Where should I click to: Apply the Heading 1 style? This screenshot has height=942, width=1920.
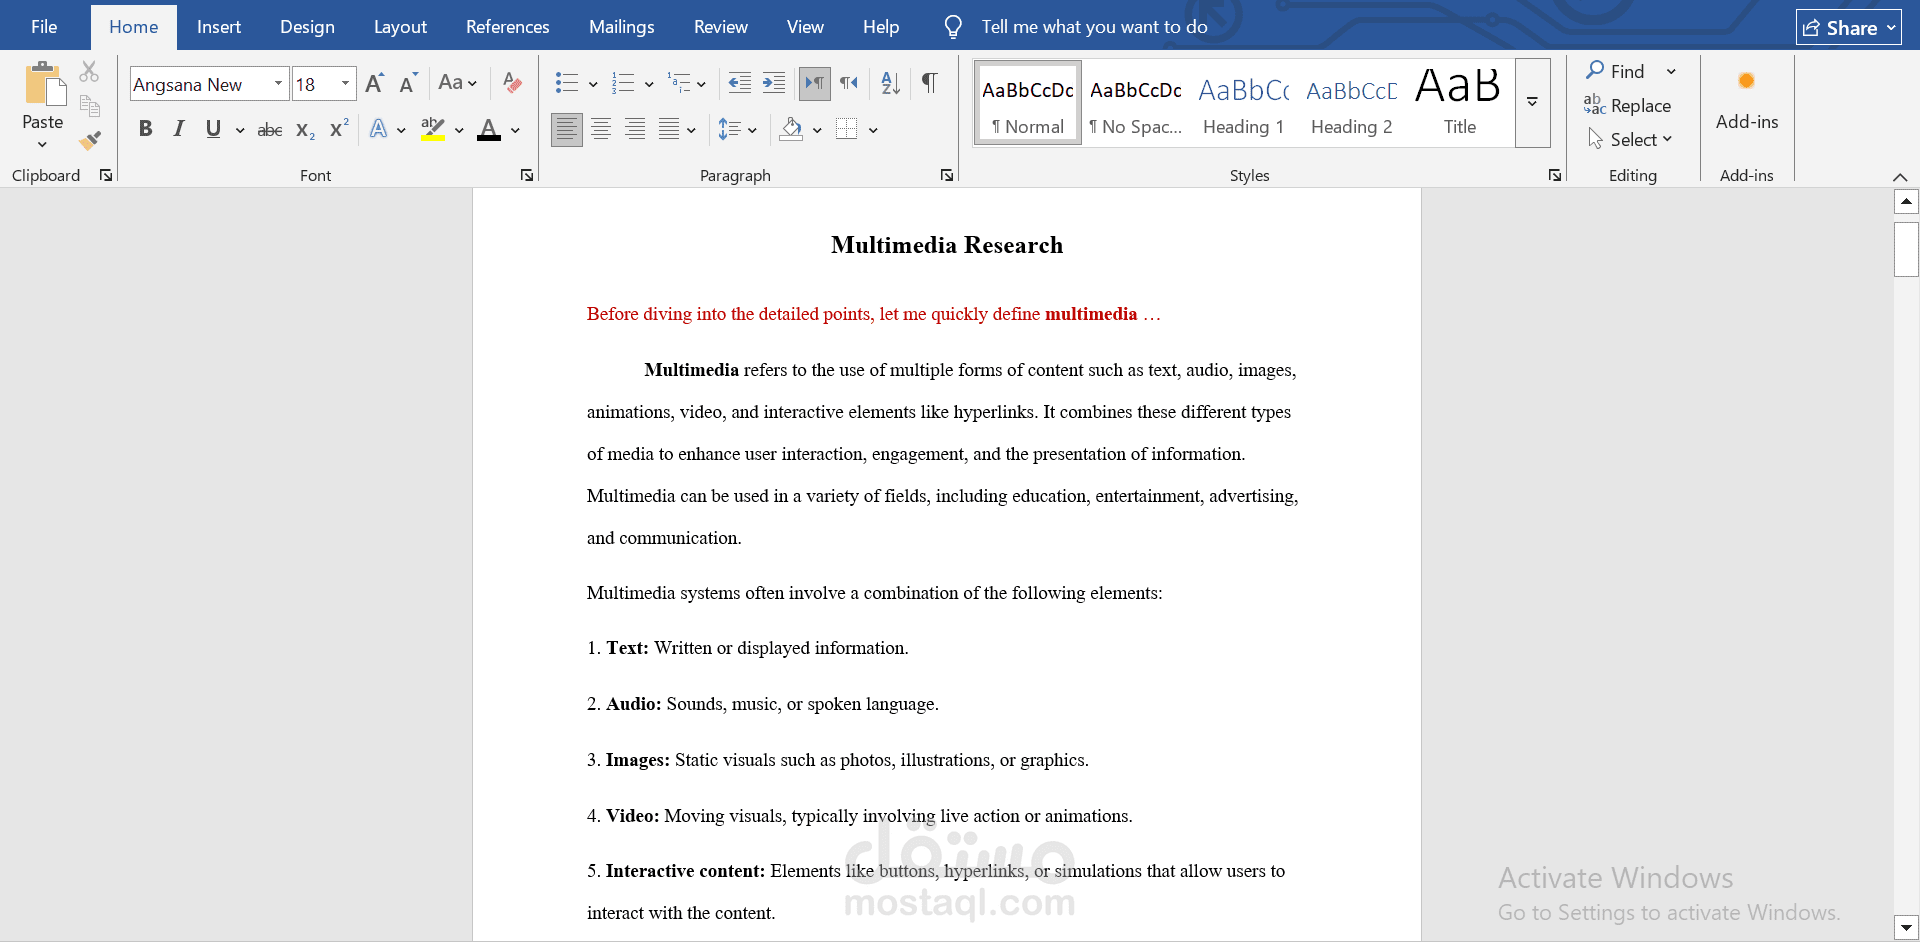tap(1244, 103)
